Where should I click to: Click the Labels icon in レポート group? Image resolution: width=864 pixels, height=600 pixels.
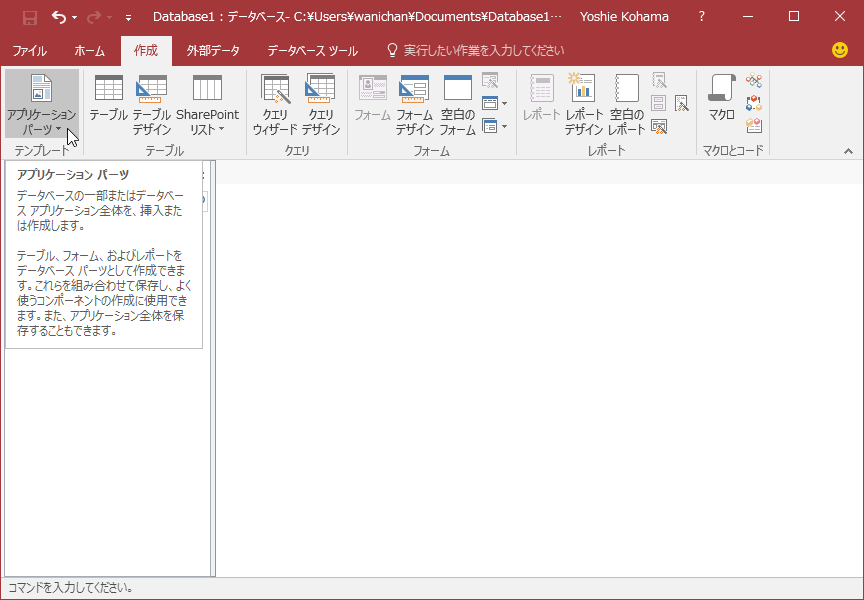659,103
